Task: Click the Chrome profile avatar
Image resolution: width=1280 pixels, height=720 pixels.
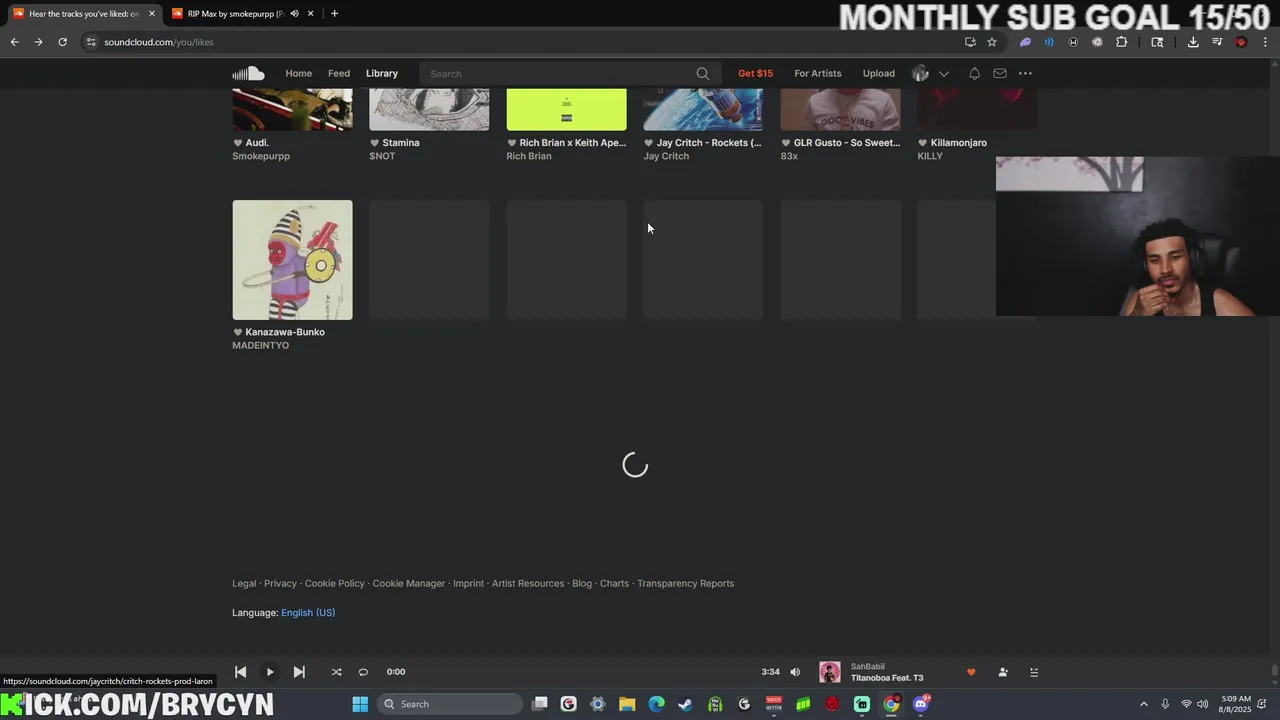Action: [x=1241, y=42]
